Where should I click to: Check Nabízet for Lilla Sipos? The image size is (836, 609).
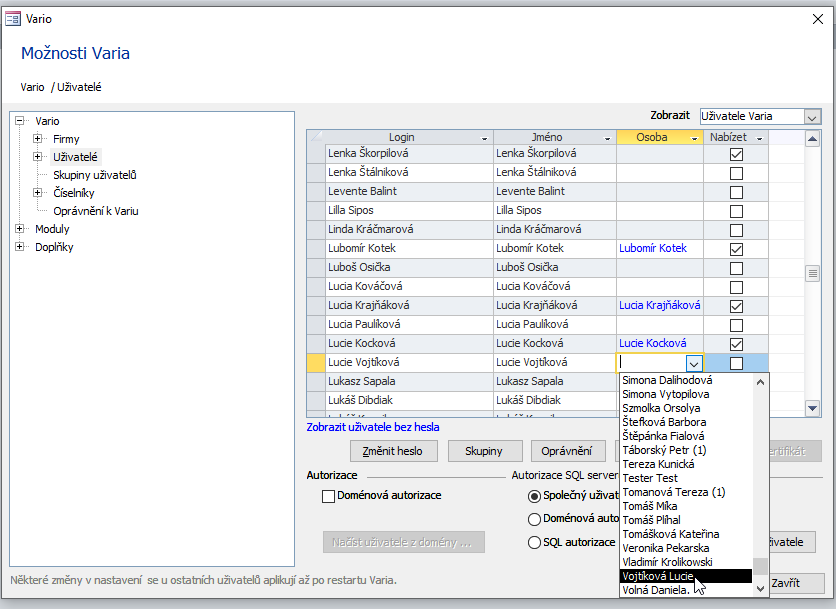[736, 212]
